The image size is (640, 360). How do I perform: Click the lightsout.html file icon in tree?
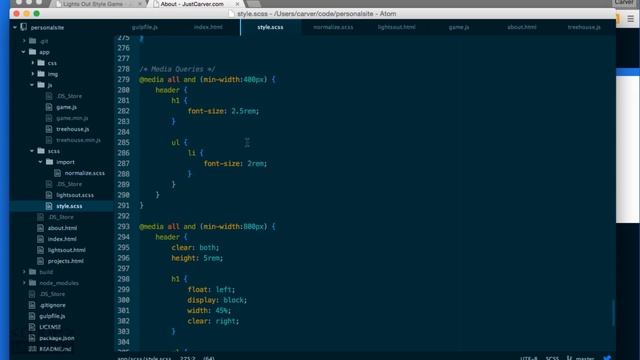(x=40, y=250)
